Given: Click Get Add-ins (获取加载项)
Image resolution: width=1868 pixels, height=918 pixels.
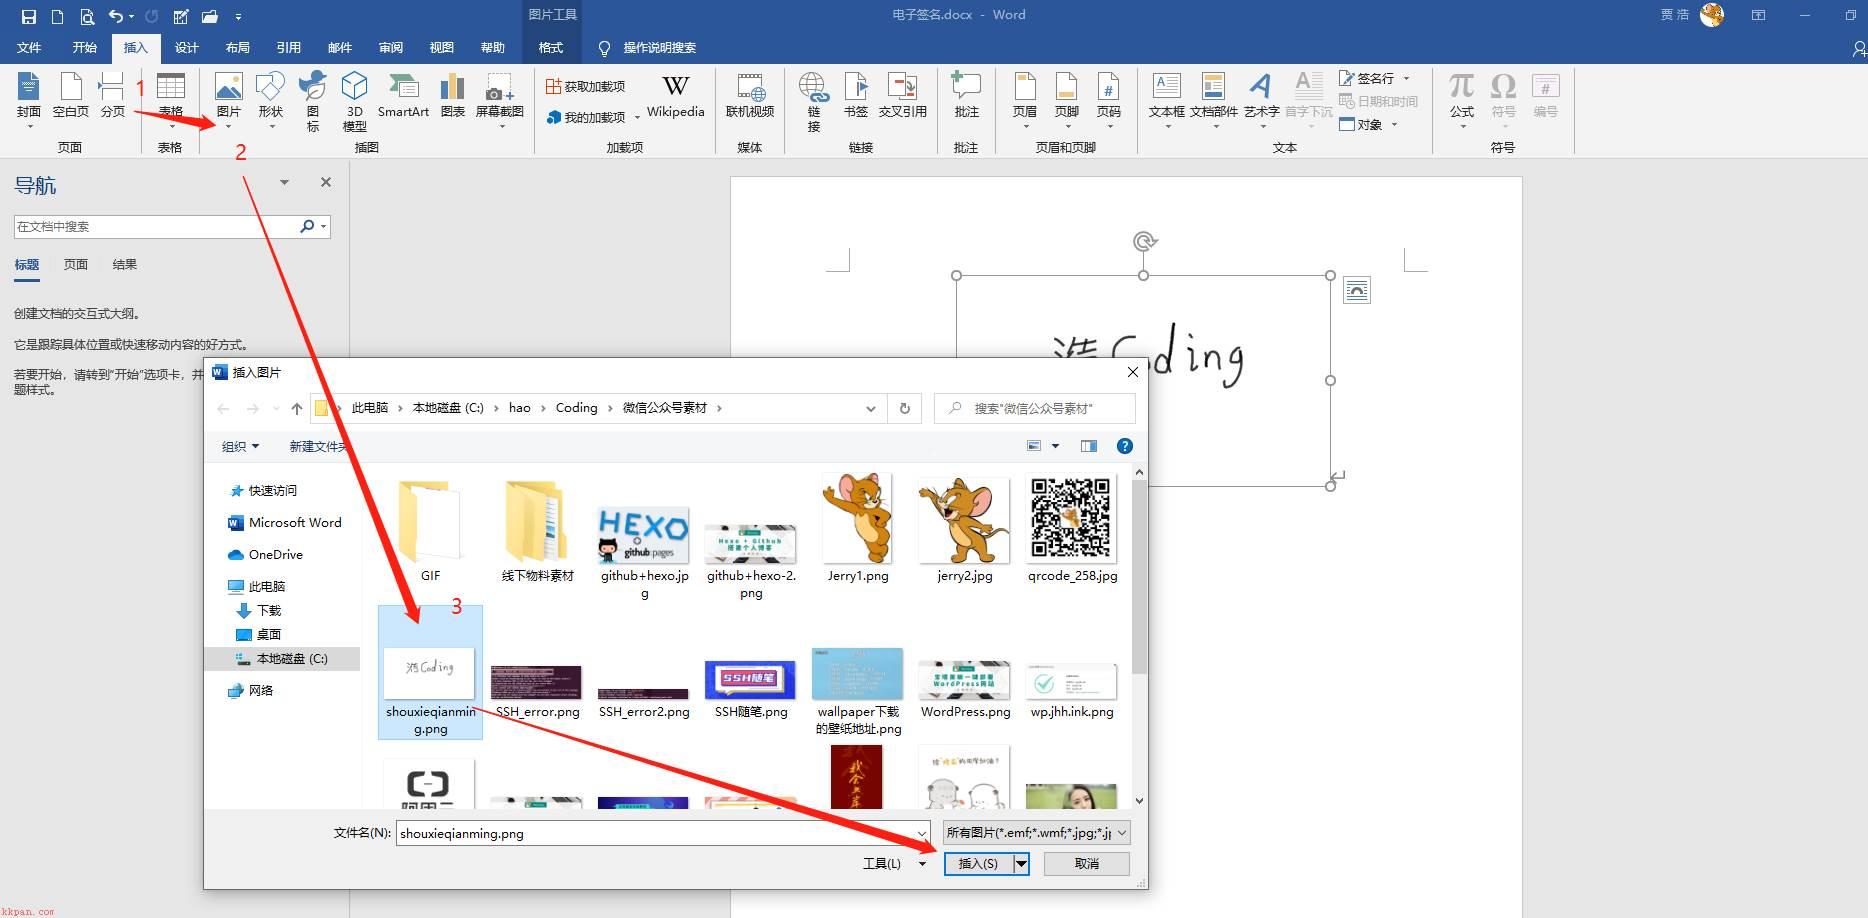Looking at the screenshot, I should tap(585, 87).
